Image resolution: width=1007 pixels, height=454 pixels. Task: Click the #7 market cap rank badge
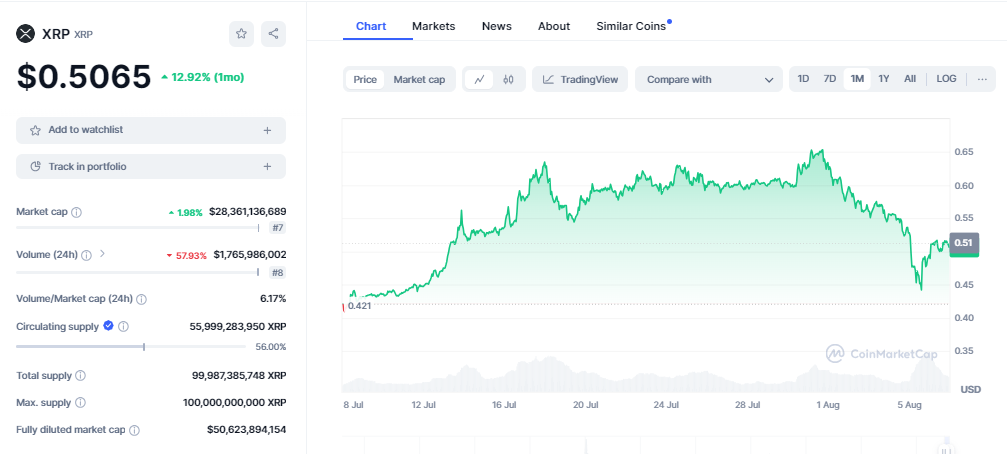tap(277, 228)
